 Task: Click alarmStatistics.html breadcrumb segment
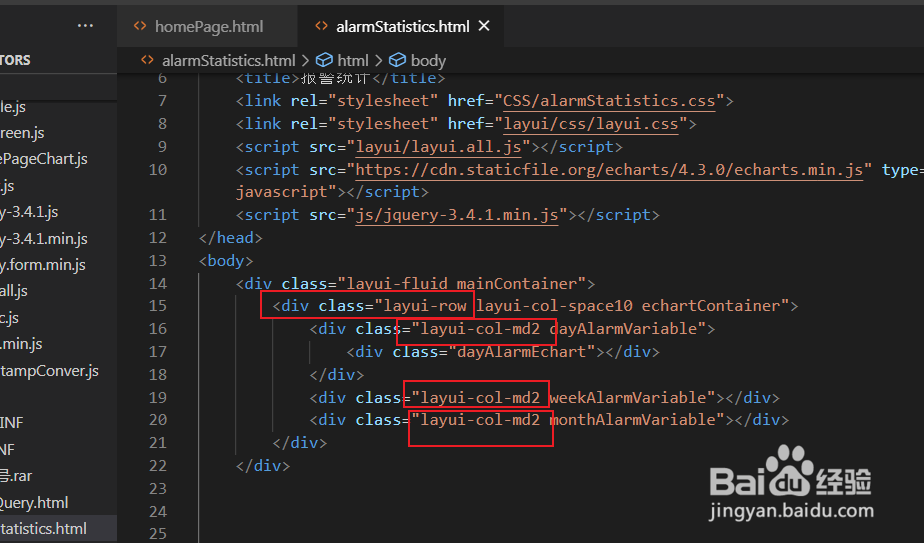click(x=229, y=61)
